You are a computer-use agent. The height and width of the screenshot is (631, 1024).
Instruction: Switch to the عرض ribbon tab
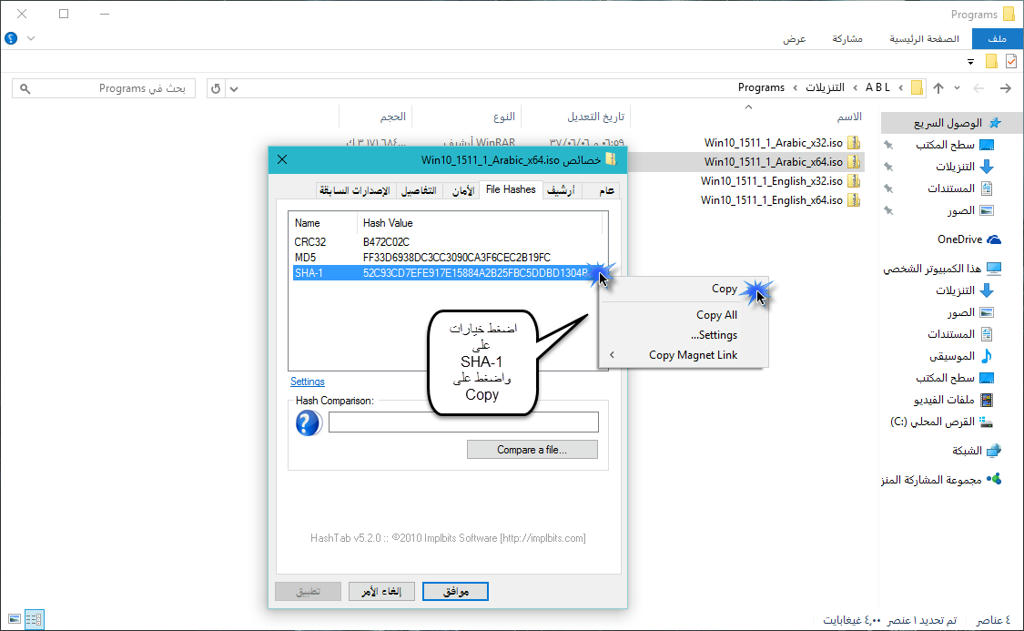(x=794, y=39)
